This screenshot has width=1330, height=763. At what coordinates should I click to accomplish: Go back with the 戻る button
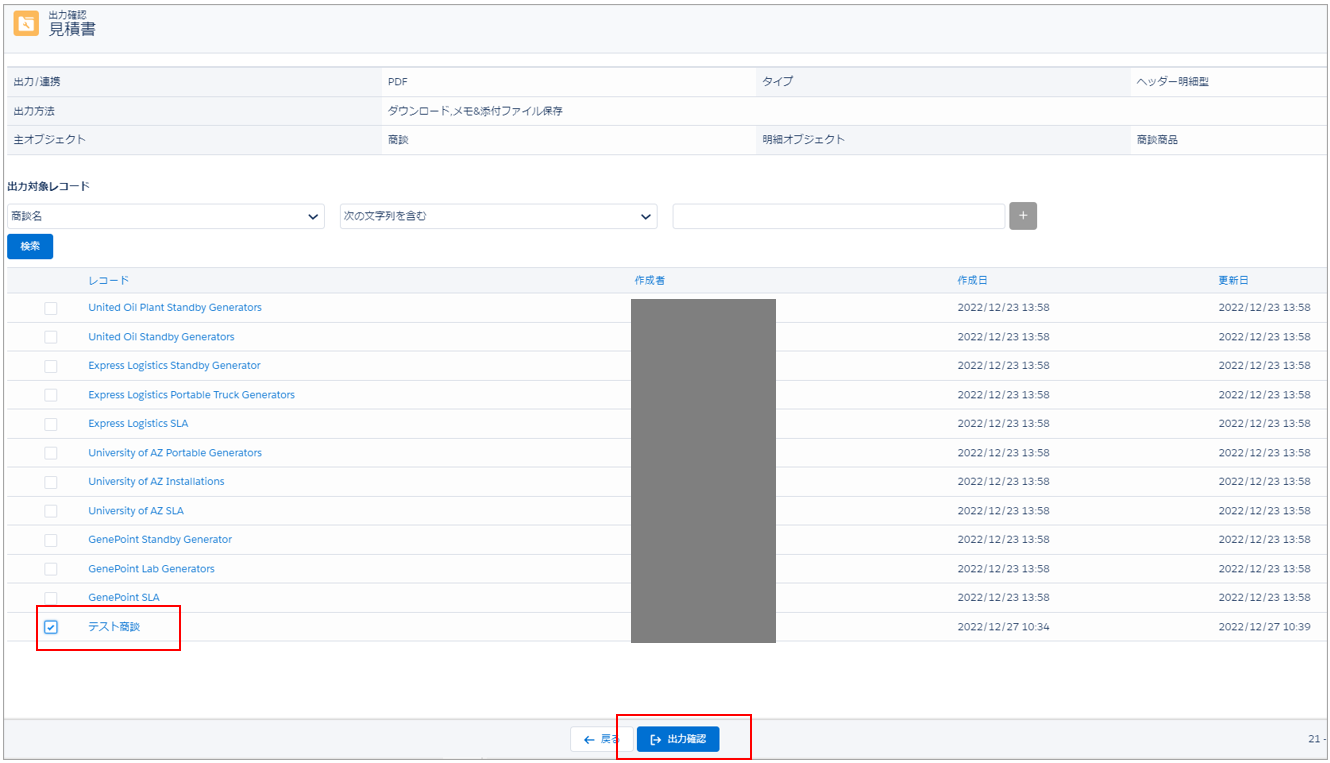601,739
